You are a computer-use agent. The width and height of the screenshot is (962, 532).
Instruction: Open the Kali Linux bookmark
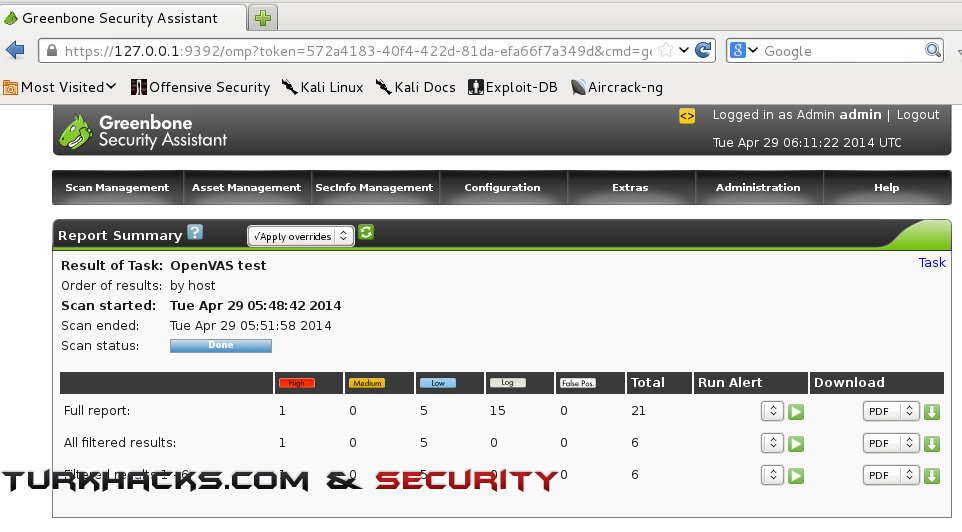[323, 87]
